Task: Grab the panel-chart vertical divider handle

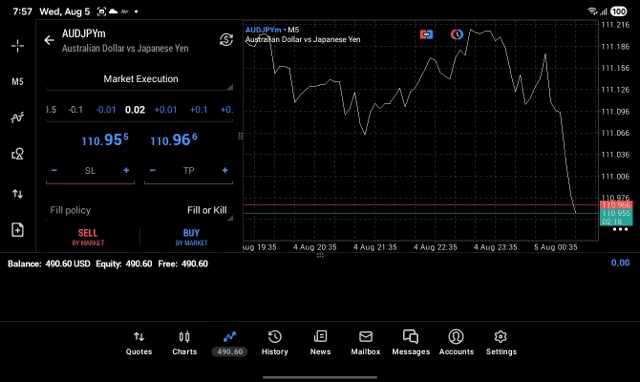Action: [x=241, y=136]
